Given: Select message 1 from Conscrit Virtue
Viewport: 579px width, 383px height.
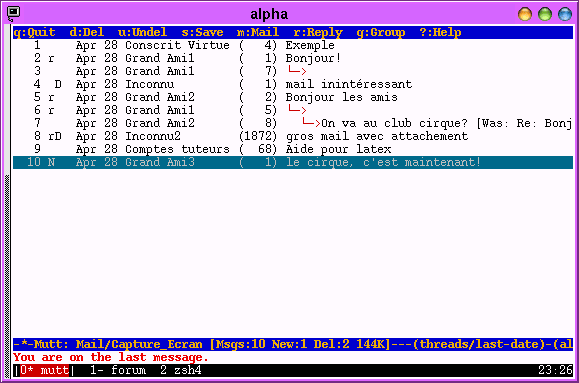Looking at the screenshot, I should point(293,45).
